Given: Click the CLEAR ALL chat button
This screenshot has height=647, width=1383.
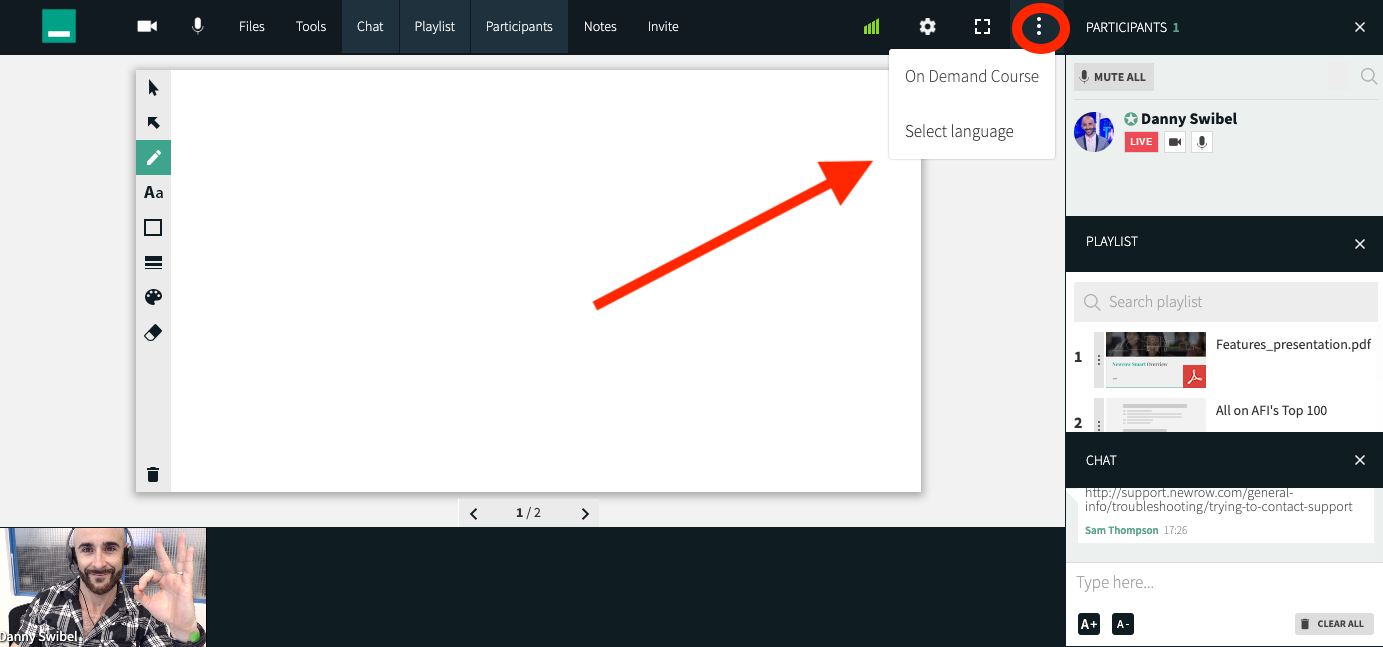Looking at the screenshot, I should pos(1334,624).
